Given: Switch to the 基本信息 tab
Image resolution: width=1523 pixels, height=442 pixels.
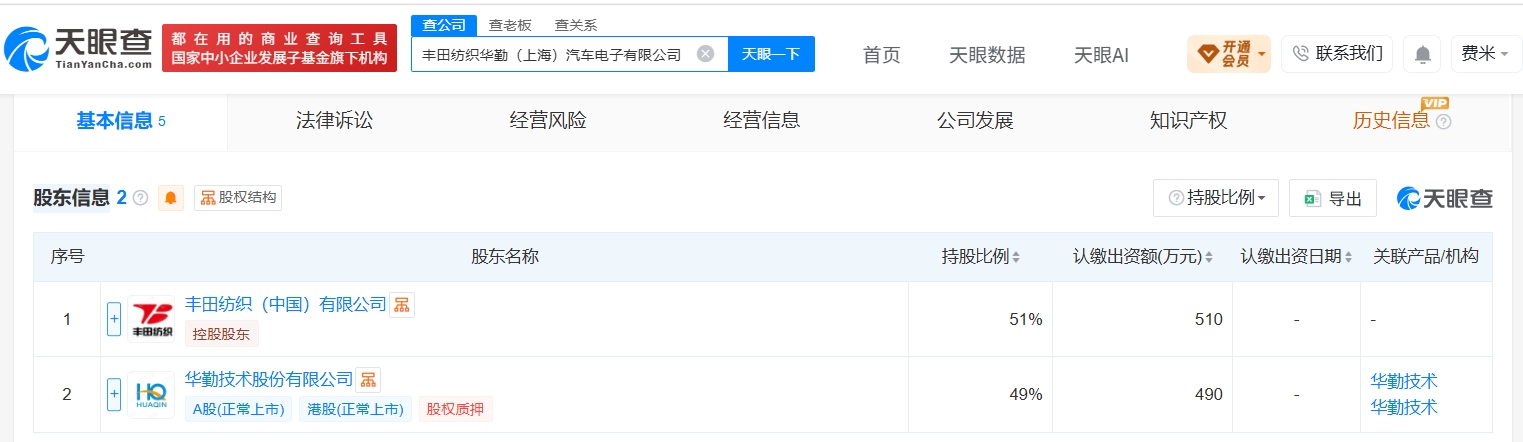Looking at the screenshot, I should tap(121, 121).
